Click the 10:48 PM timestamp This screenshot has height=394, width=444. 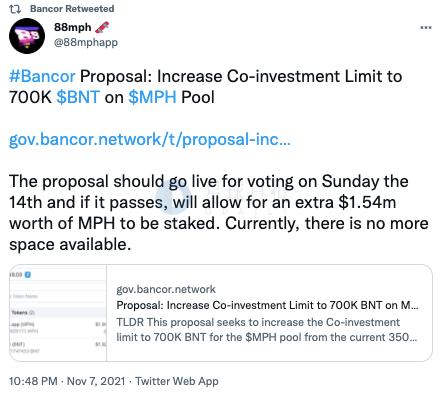pyautogui.click(x=33, y=381)
